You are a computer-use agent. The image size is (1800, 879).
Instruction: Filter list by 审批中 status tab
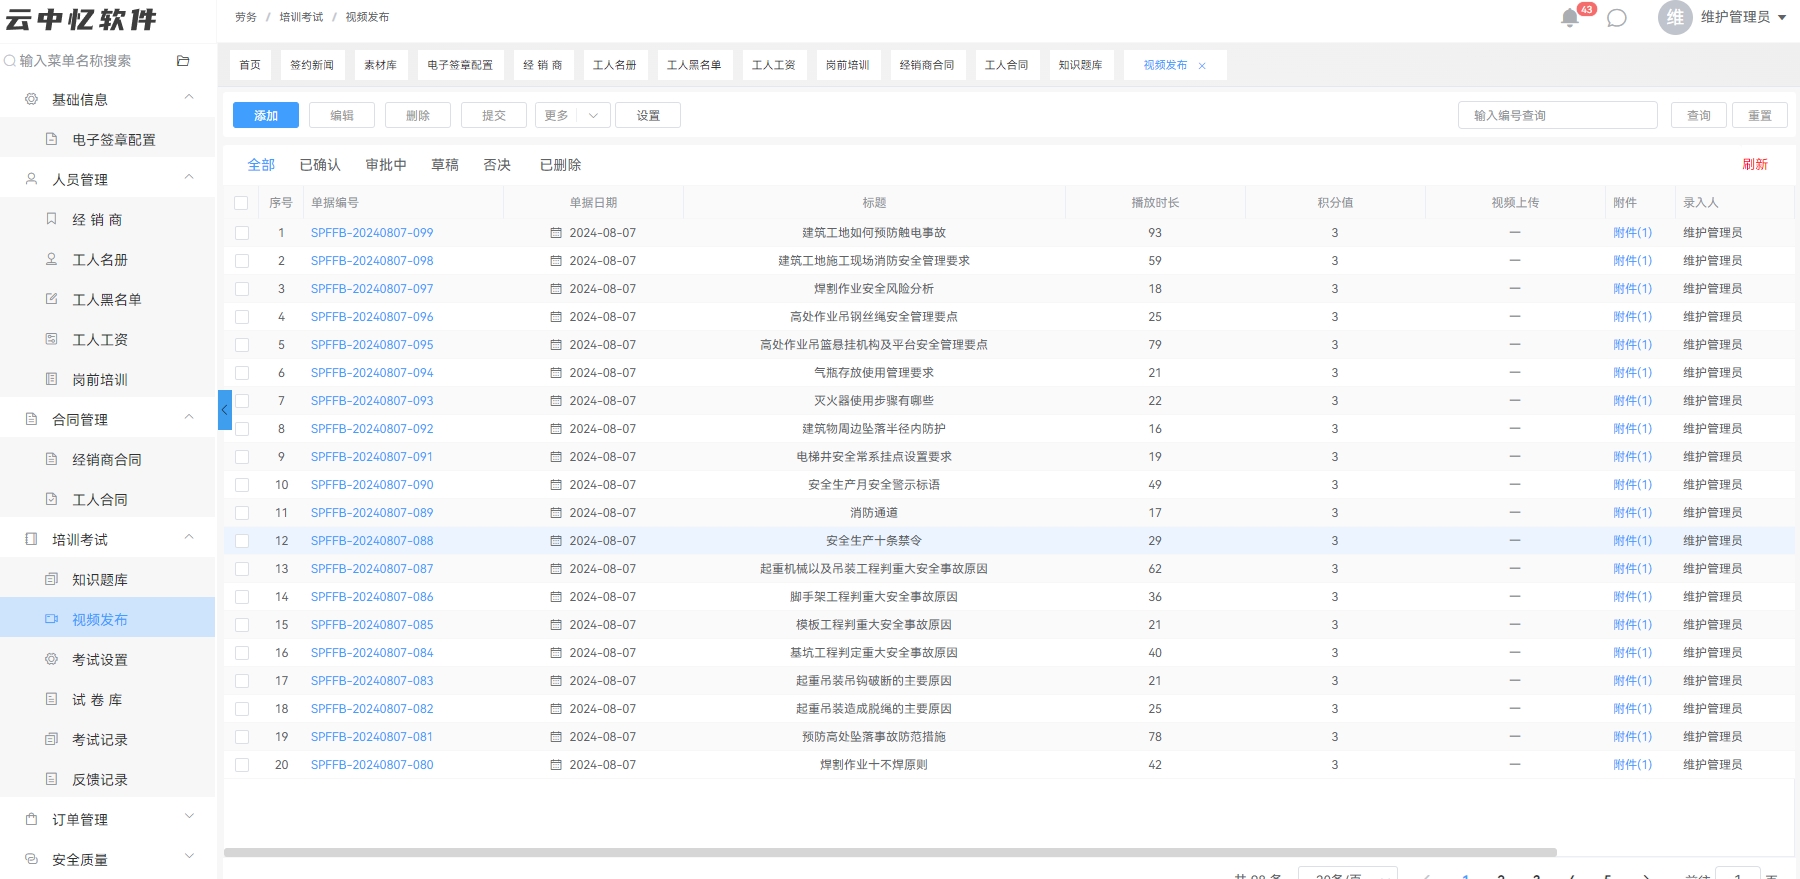click(386, 165)
